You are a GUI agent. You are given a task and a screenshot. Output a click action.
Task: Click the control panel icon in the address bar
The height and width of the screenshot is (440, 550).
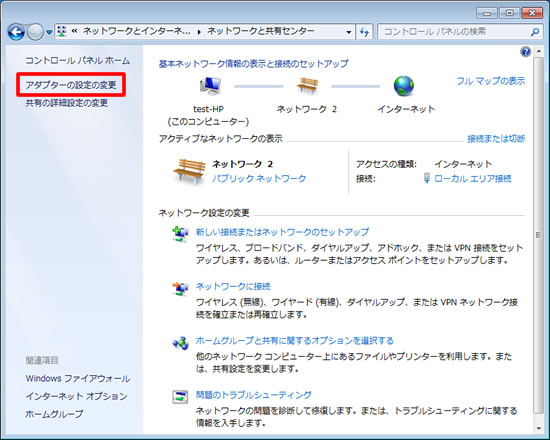click(x=62, y=32)
